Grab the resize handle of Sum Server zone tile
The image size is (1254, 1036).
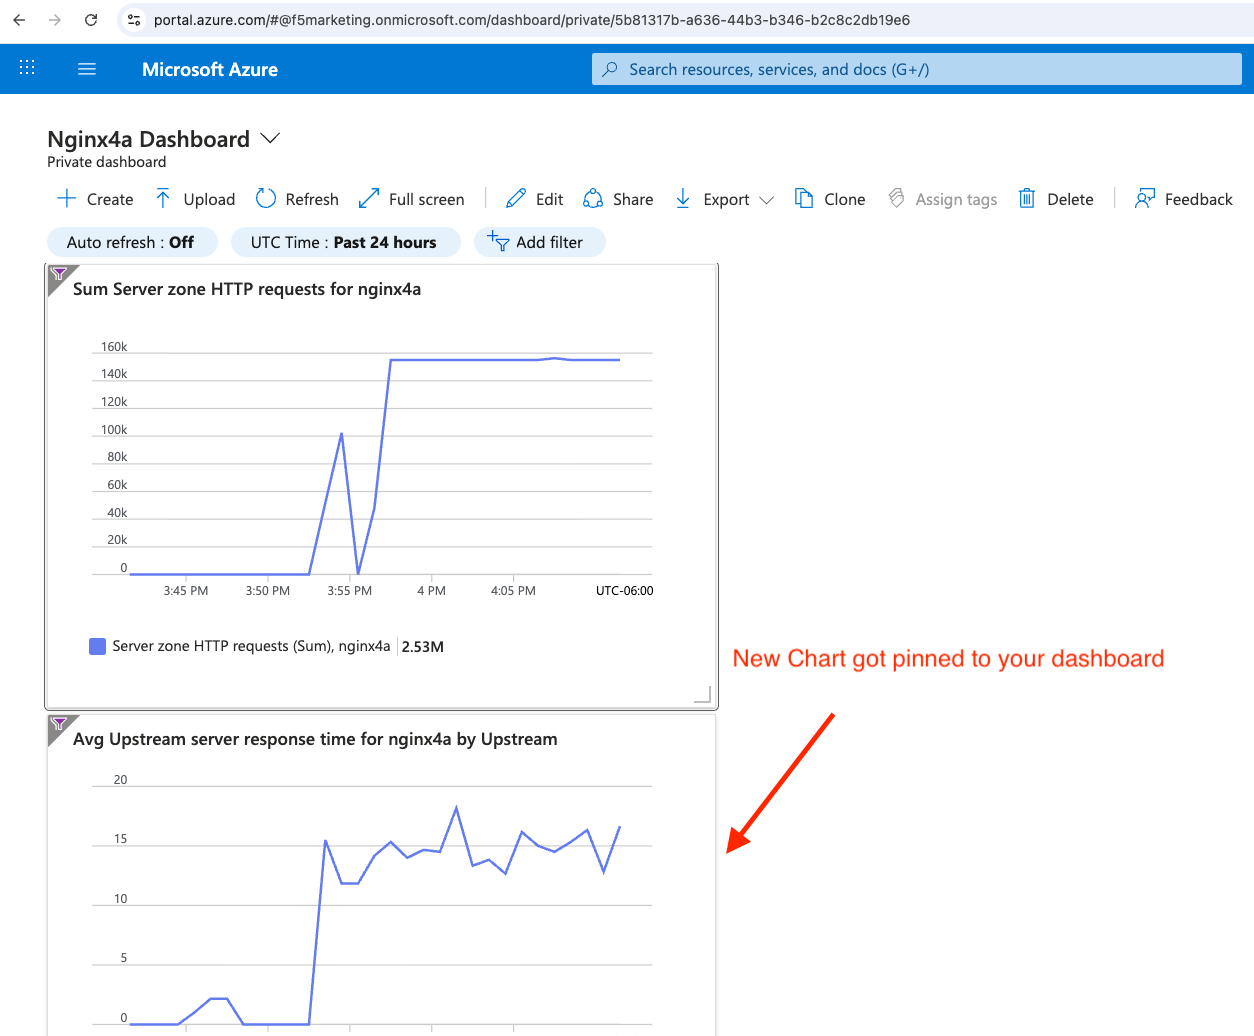[x=703, y=694]
